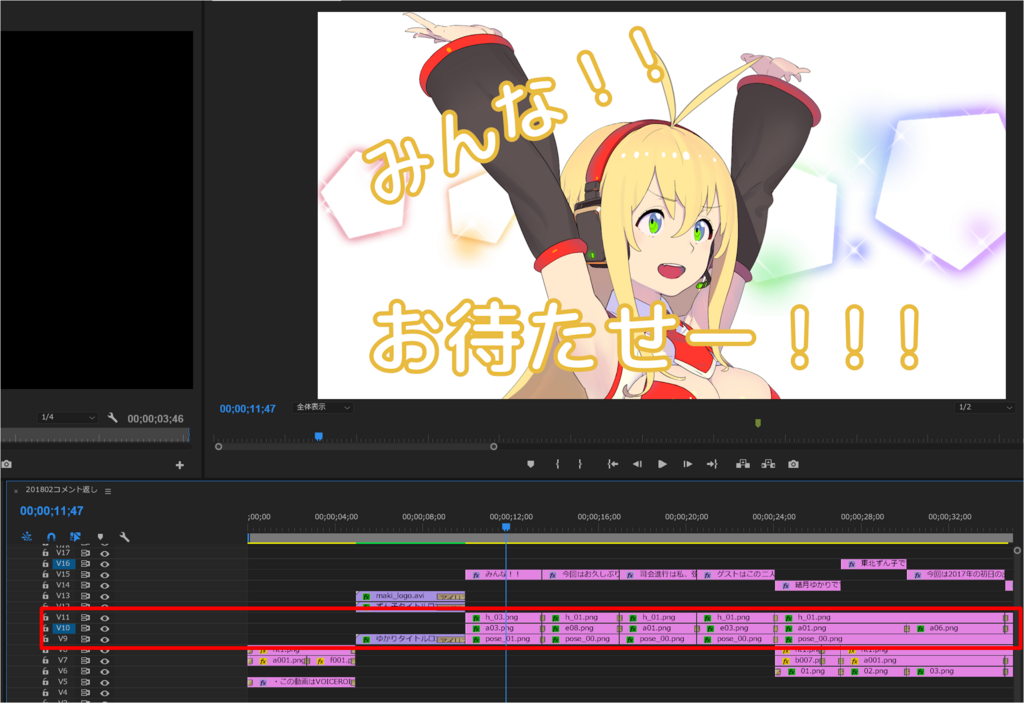Lock track V6 with its padlock
The image size is (1024, 703).
tap(45, 671)
